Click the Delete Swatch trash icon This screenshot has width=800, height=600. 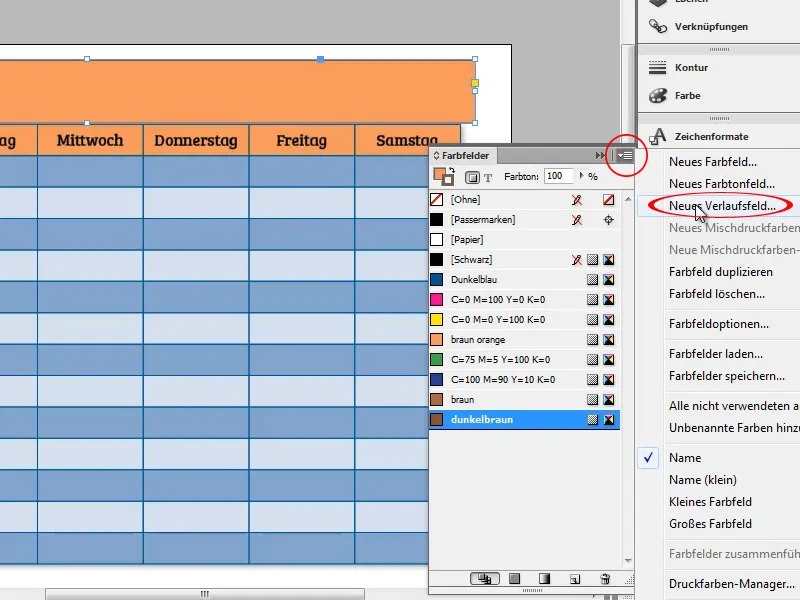(605, 579)
